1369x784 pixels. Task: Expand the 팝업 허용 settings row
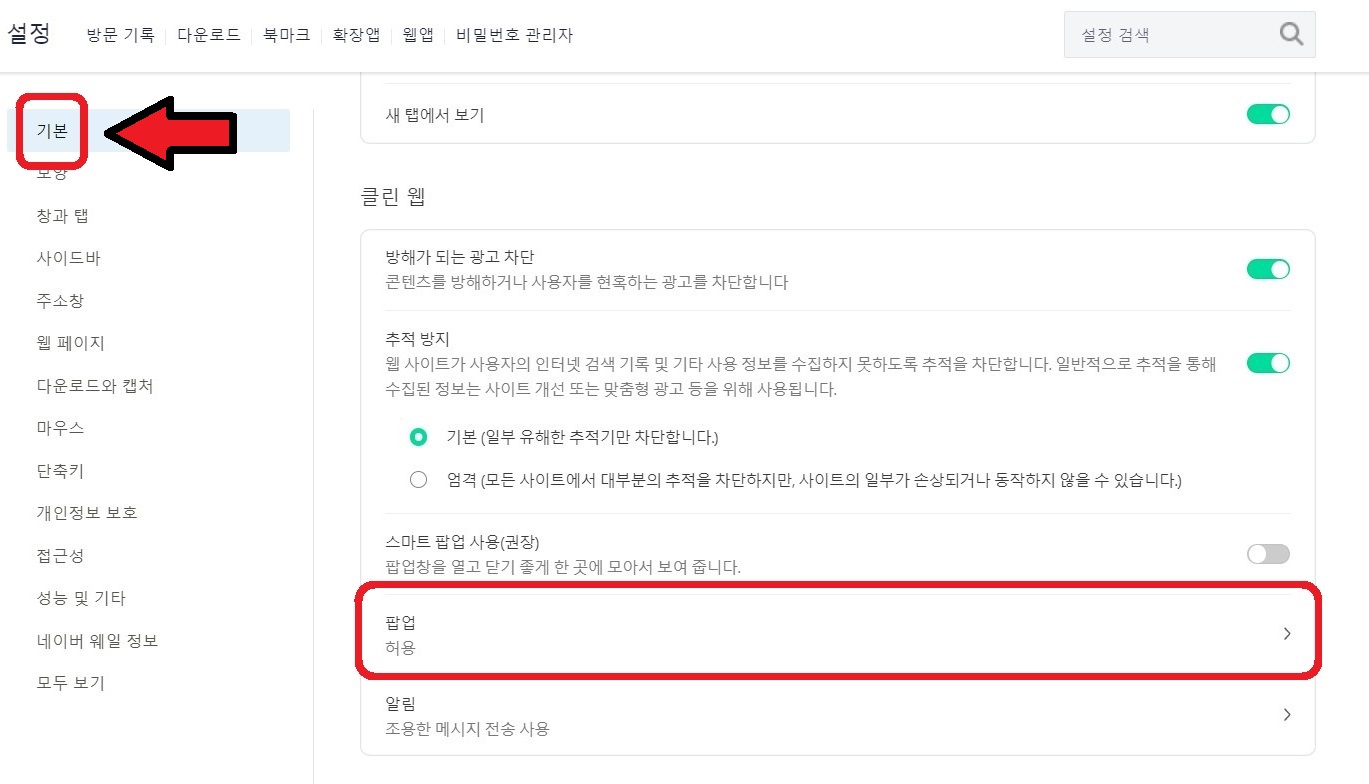pos(1287,633)
